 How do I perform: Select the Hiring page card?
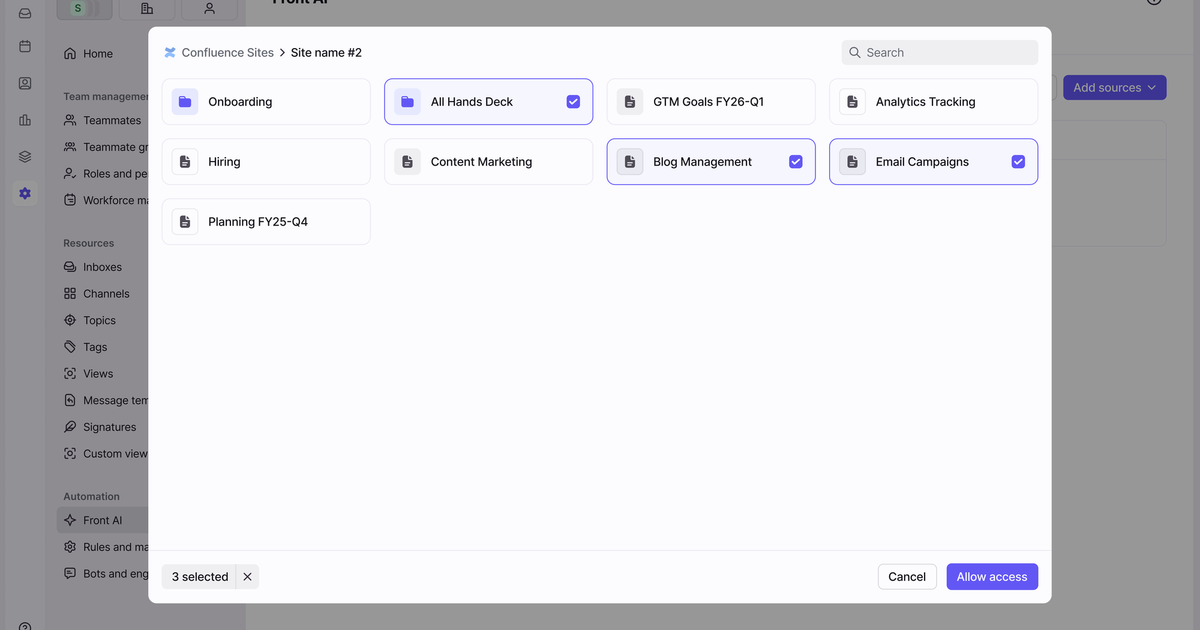tap(266, 162)
